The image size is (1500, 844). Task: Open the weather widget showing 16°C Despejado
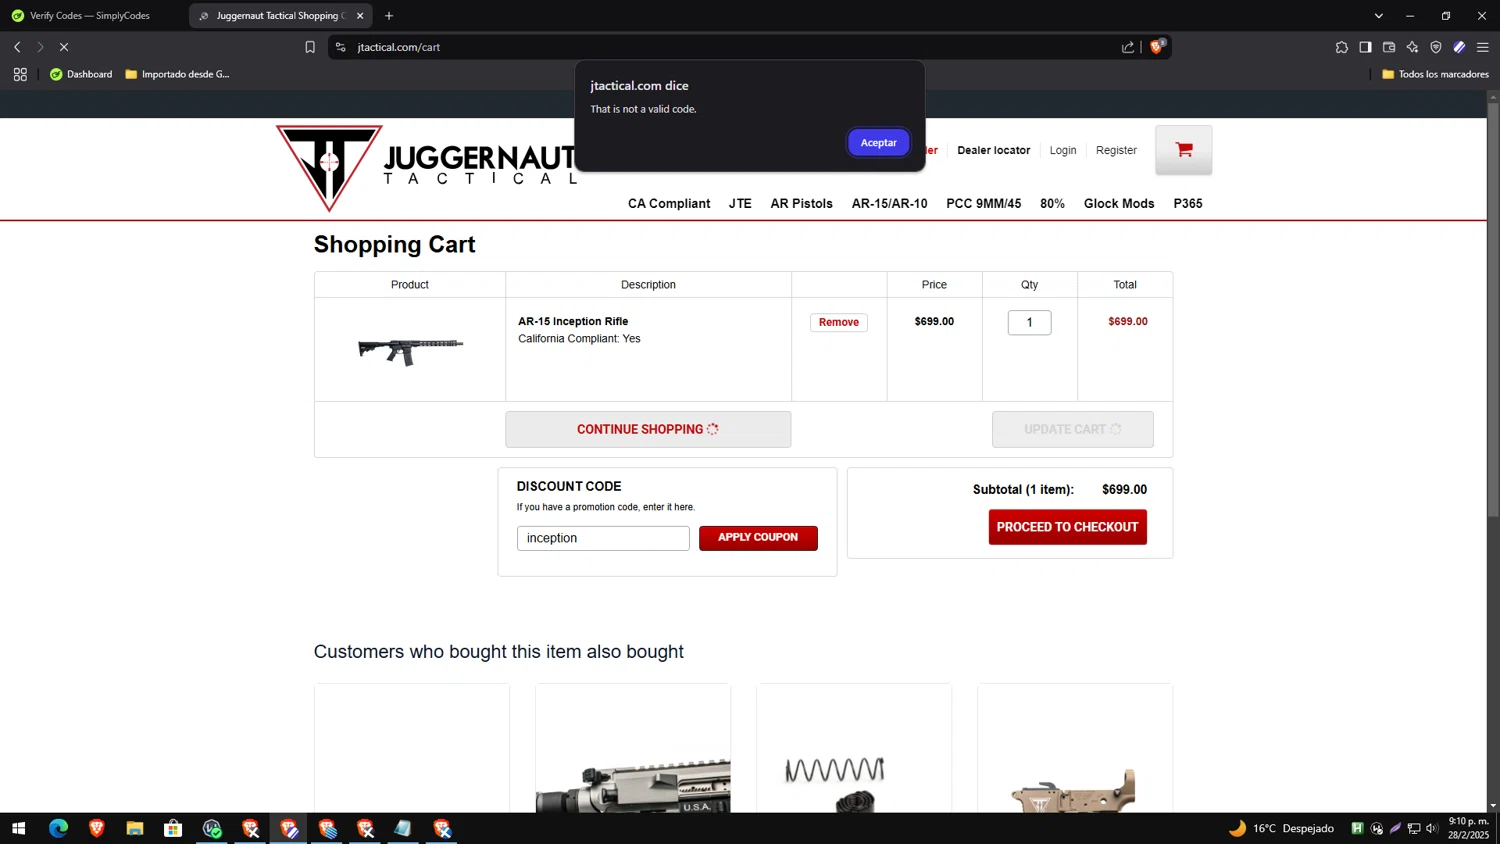1282,828
